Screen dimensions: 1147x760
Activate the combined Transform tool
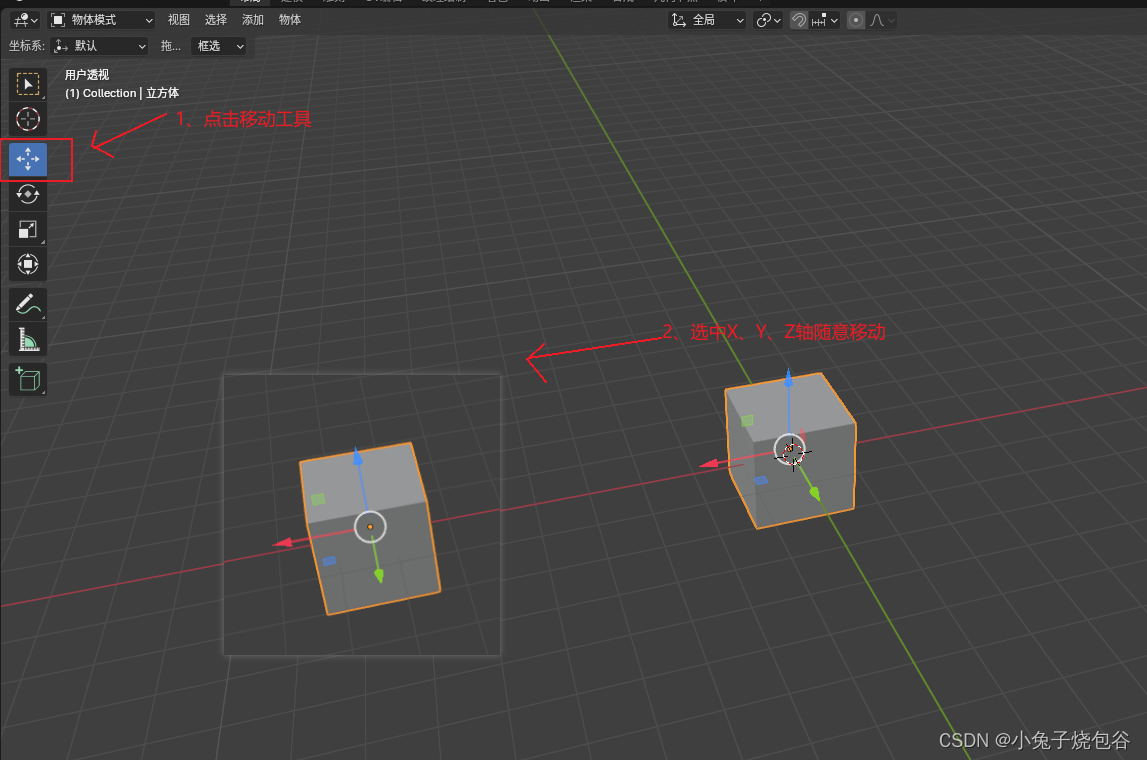tap(28, 264)
